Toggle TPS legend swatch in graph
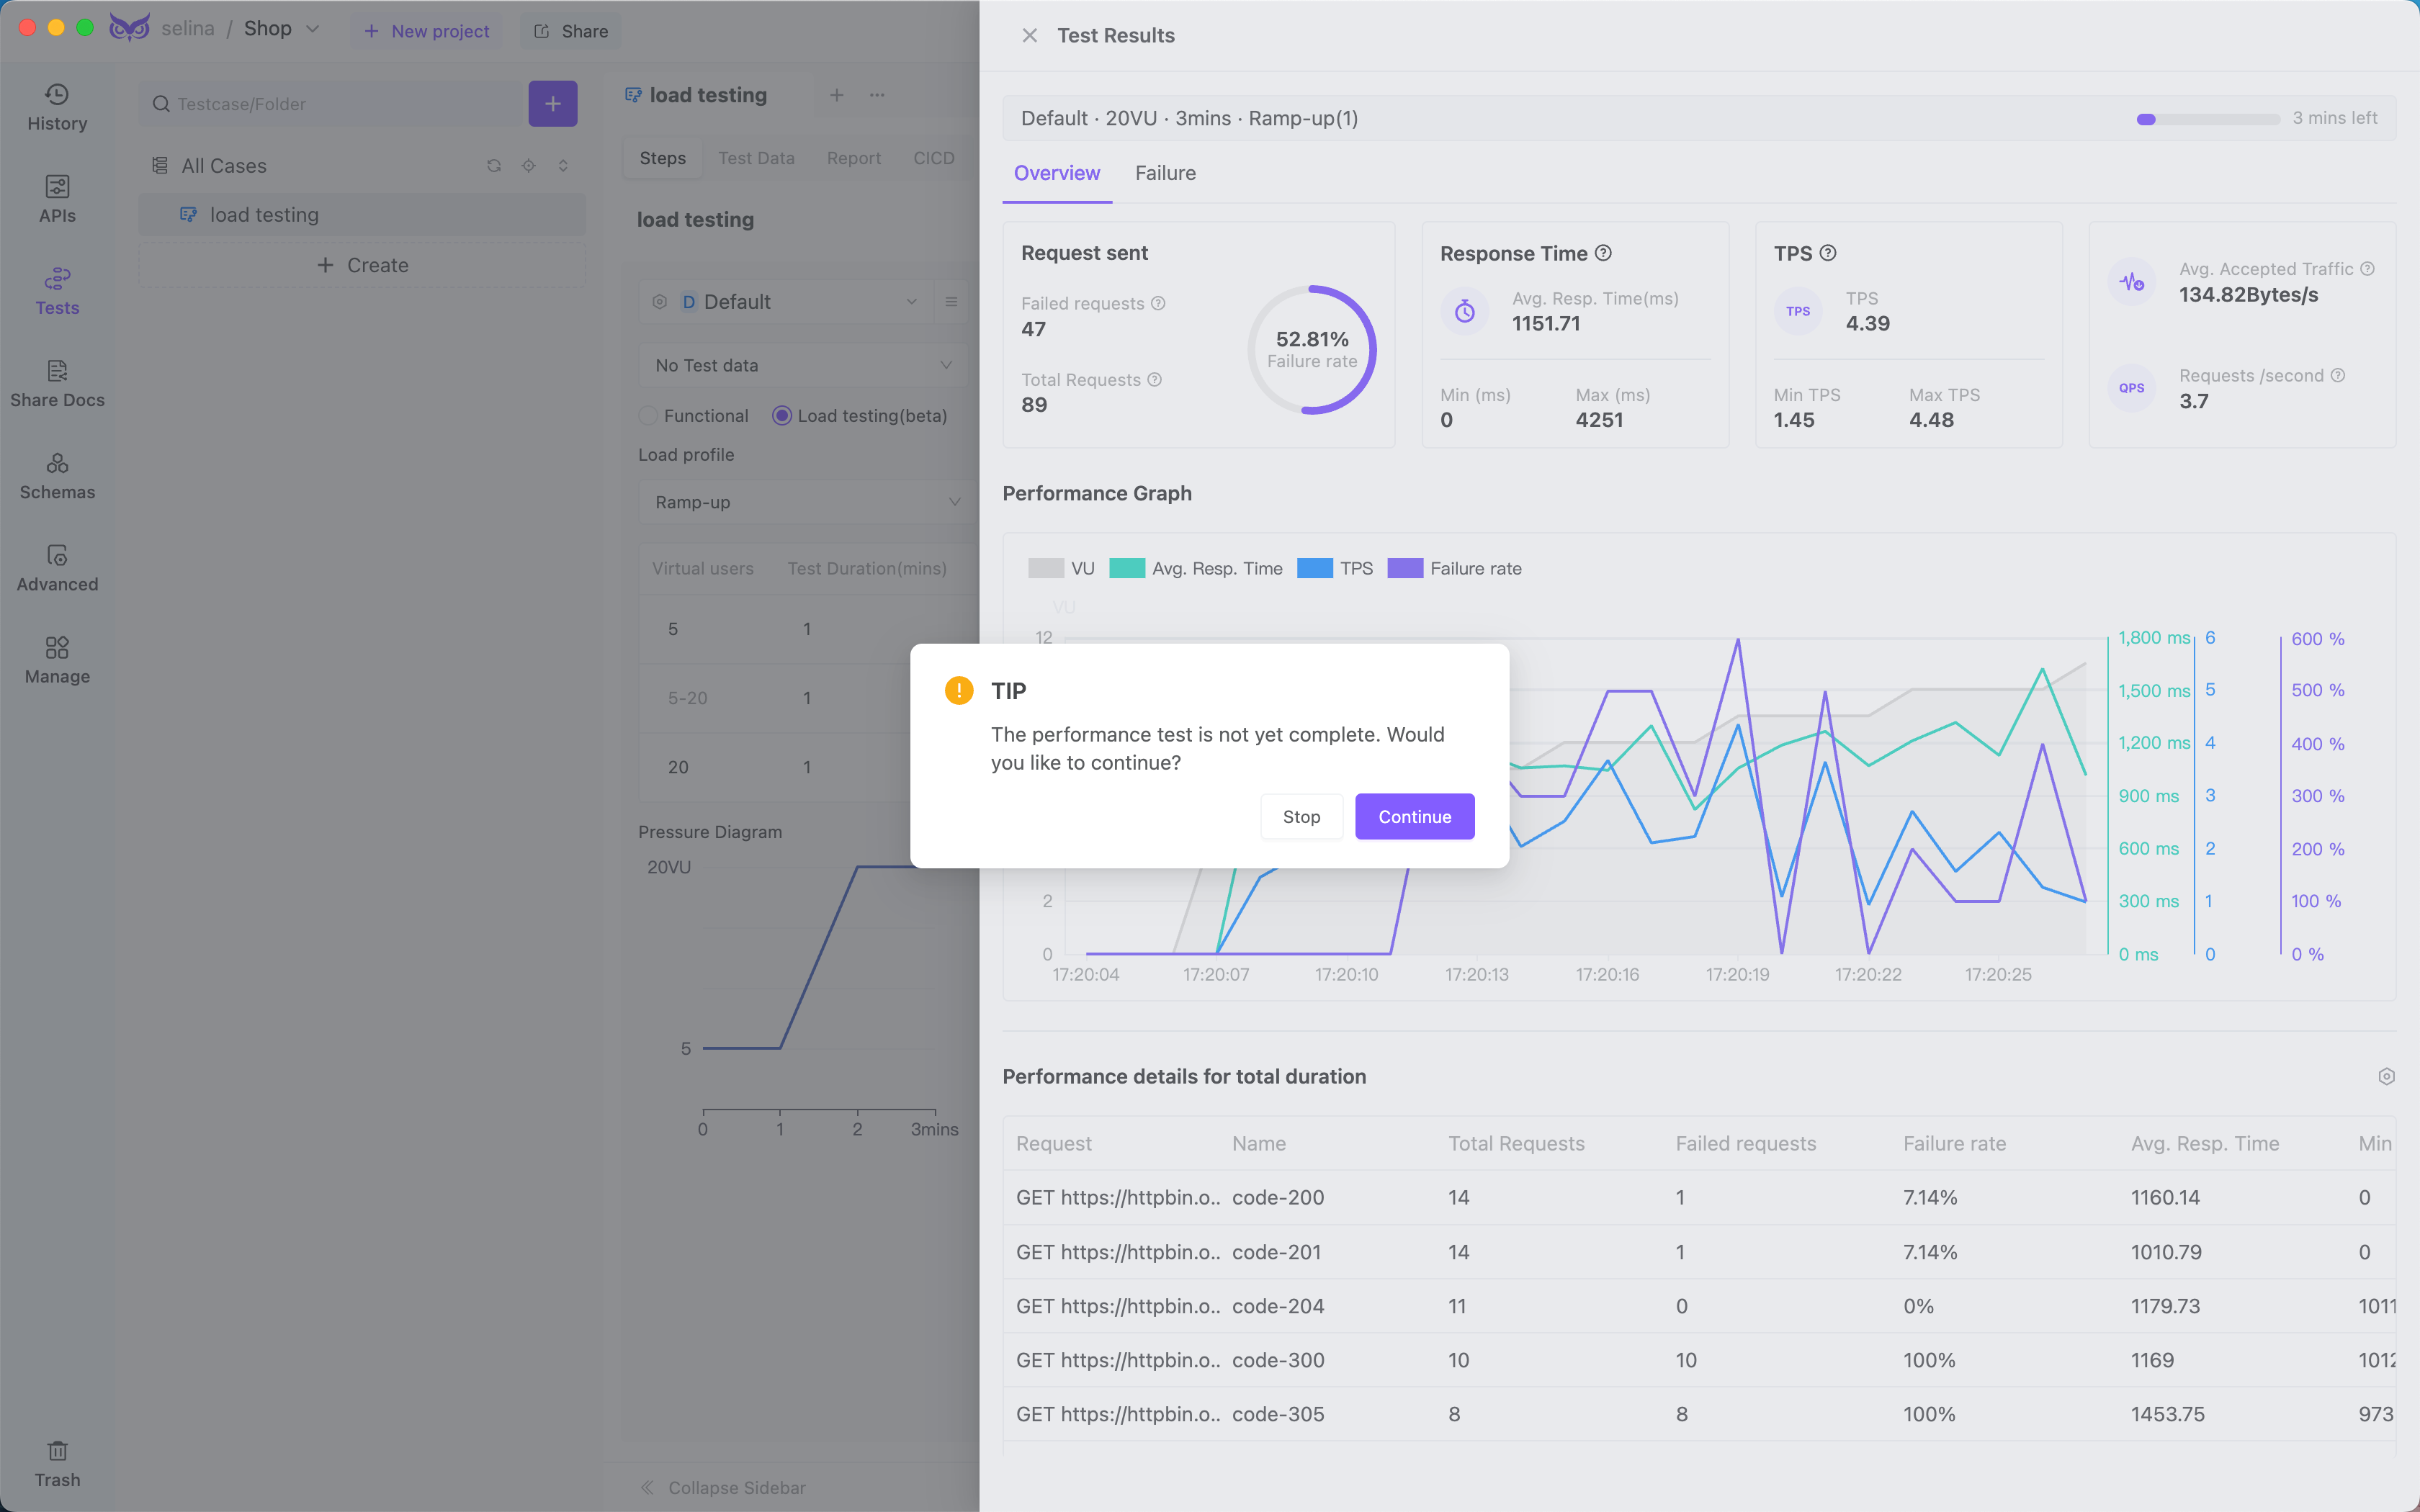The height and width of the screenshot is (1512, 2420). [x=1315, y=568]
